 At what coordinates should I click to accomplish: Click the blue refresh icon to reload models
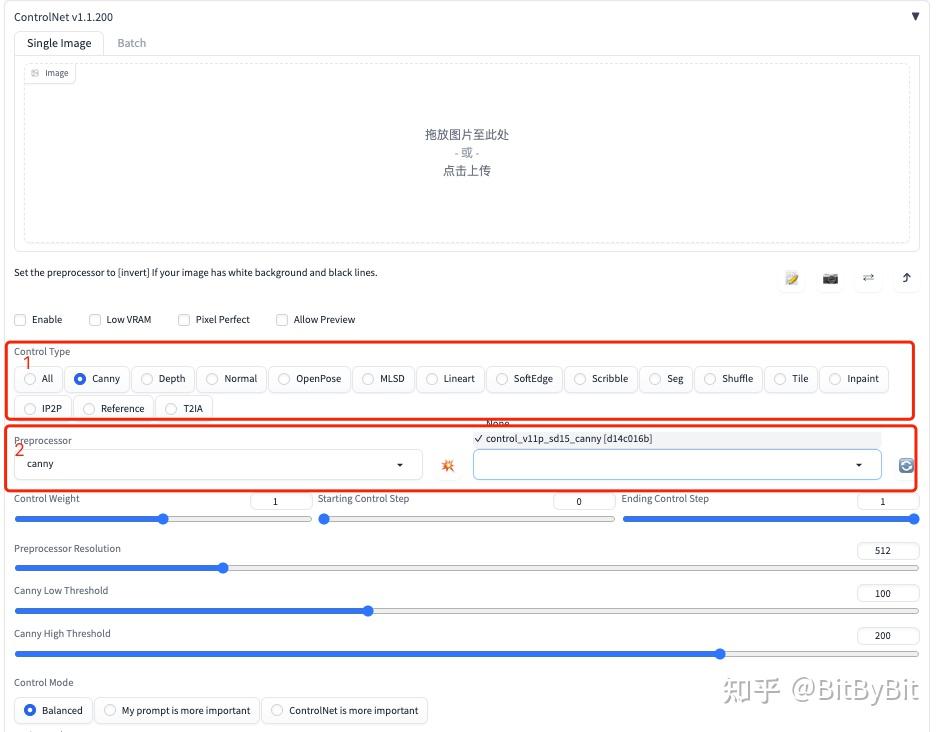[905, 464]
